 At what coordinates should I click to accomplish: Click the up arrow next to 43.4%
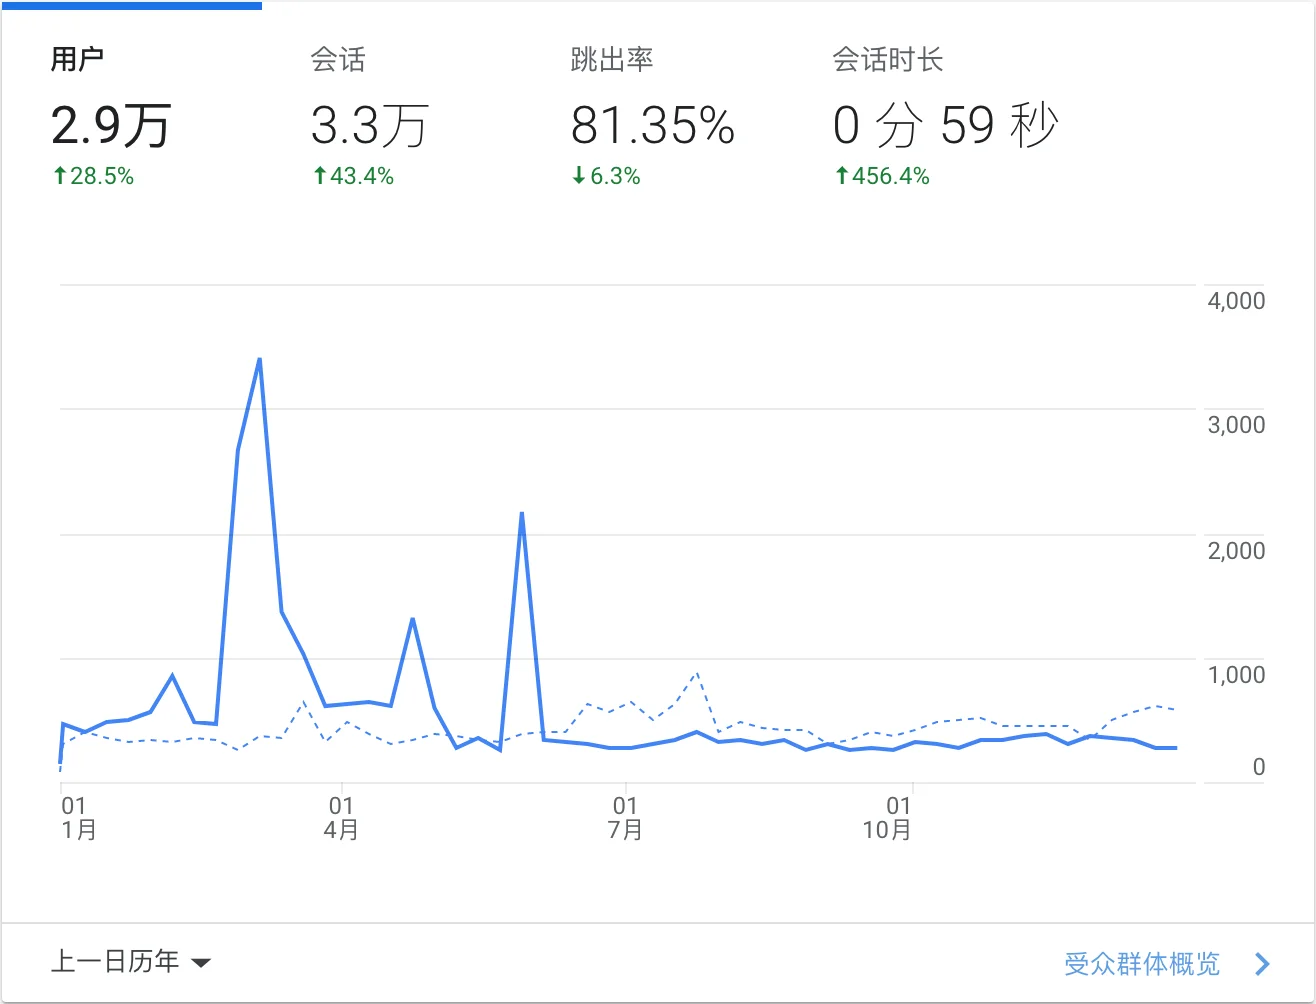320,177
